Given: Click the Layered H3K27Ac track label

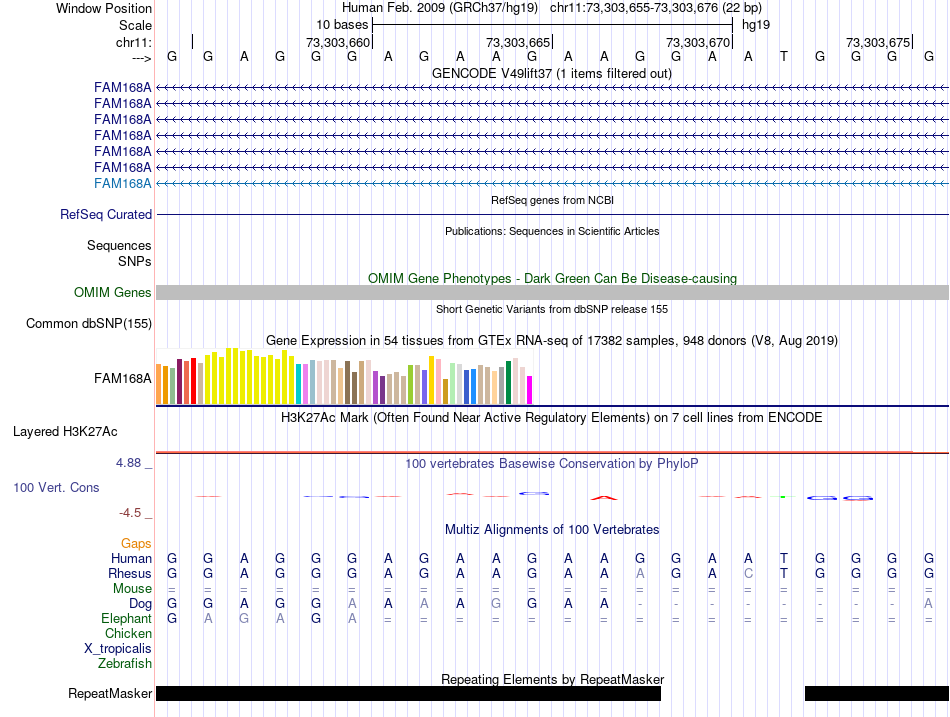Looking at the screenshot, I should pyautogui.click(x=65, y=432).
